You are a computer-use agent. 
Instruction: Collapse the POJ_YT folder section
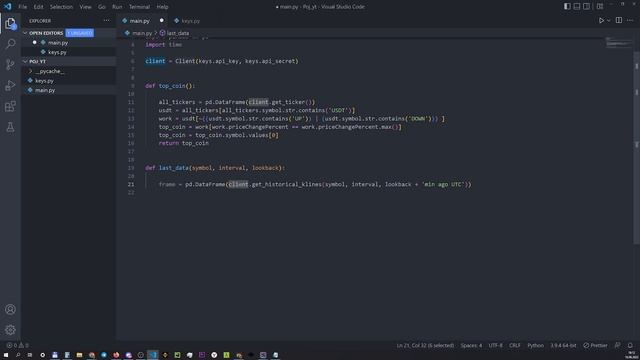click(25, 62)
